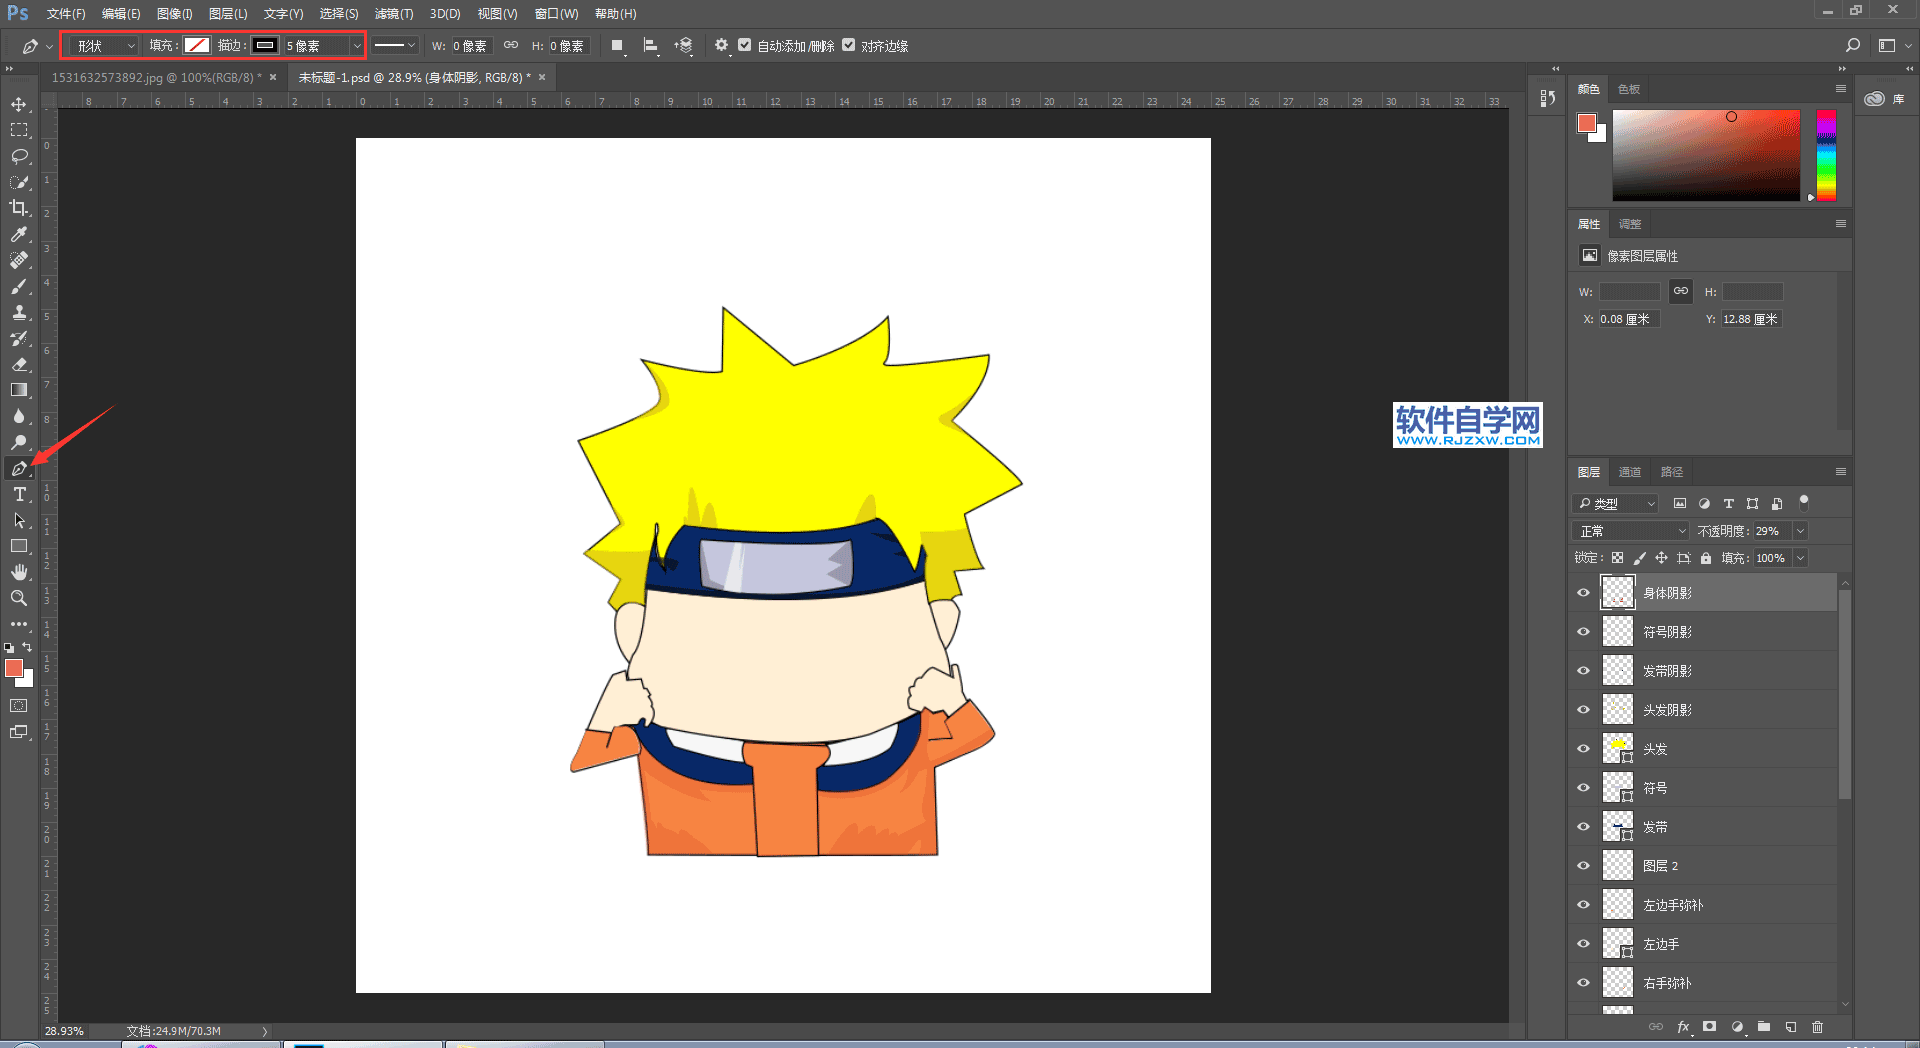Open the 形状 tool mode dropdown
1920x1048 pixels.
tap(105, 46)
